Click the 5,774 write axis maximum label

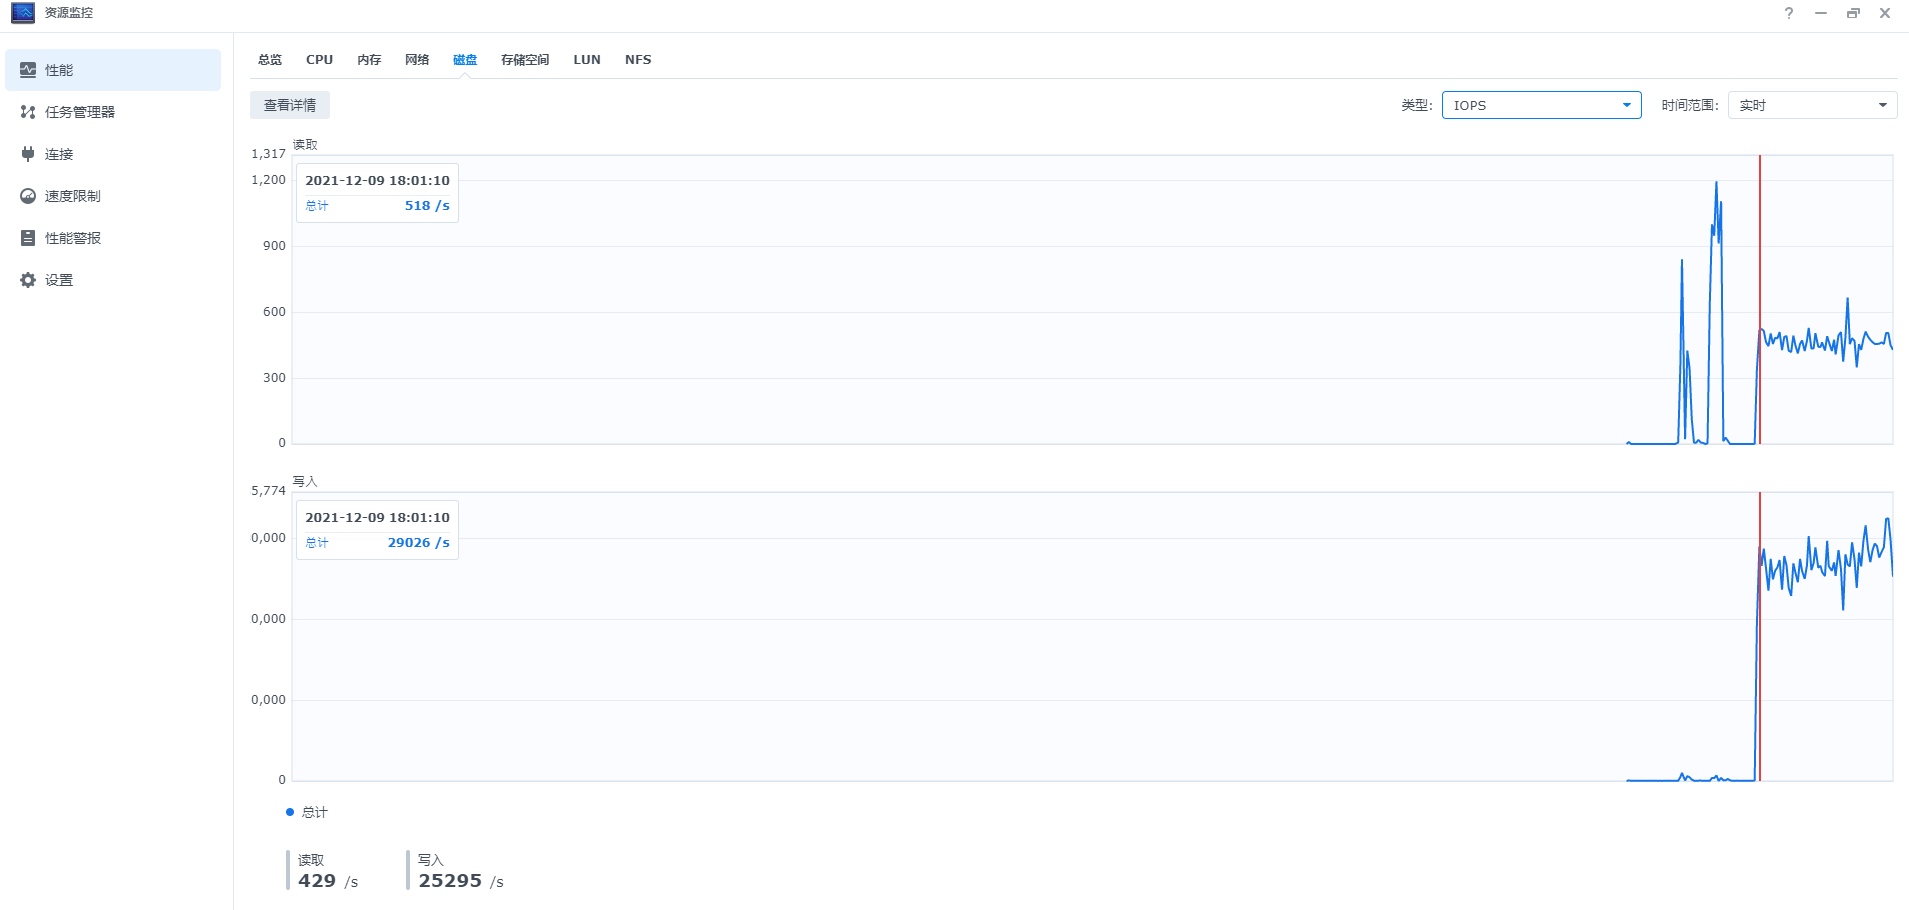click(x=268, y=491)
